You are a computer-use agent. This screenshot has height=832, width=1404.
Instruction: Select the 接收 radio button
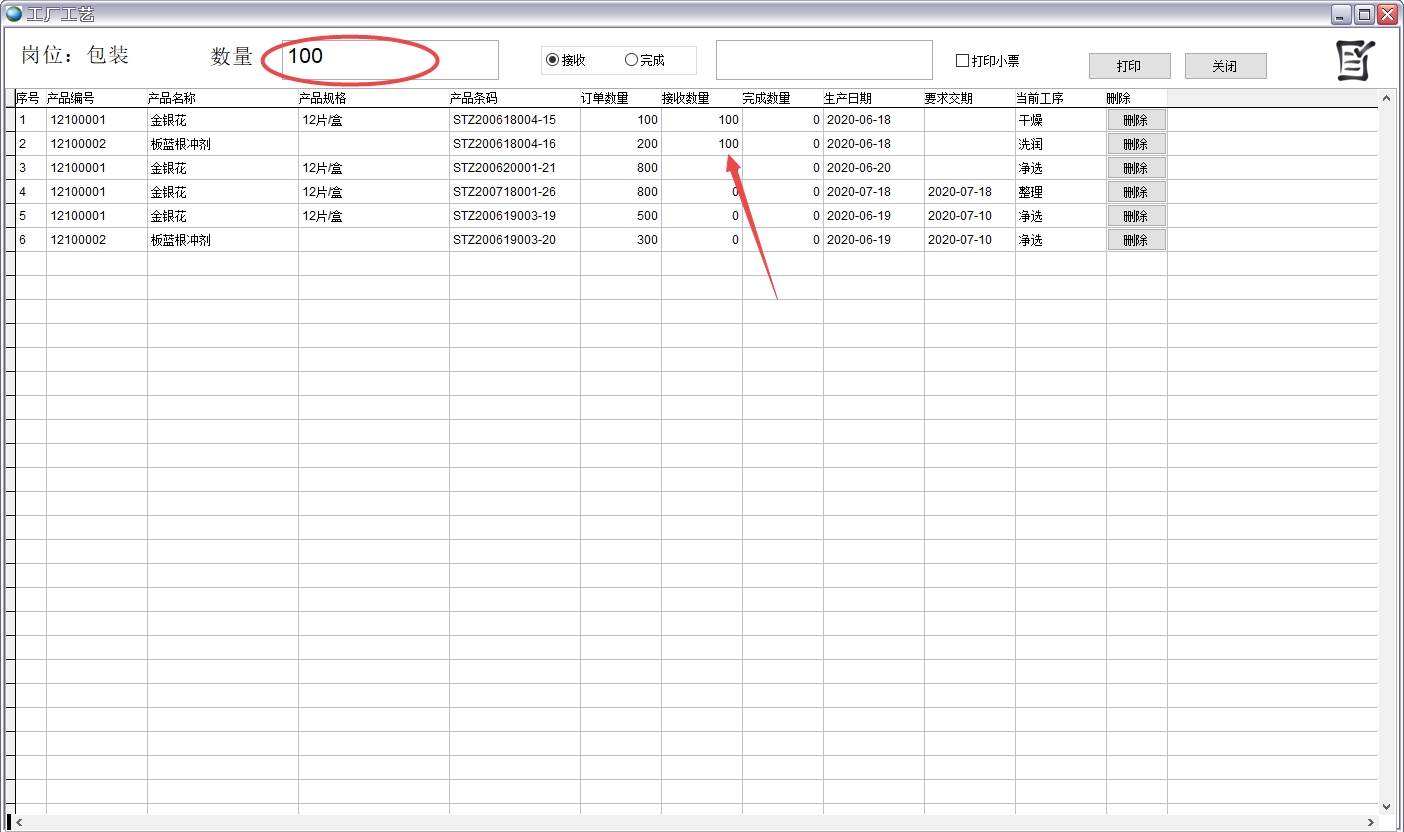(552, 60)
